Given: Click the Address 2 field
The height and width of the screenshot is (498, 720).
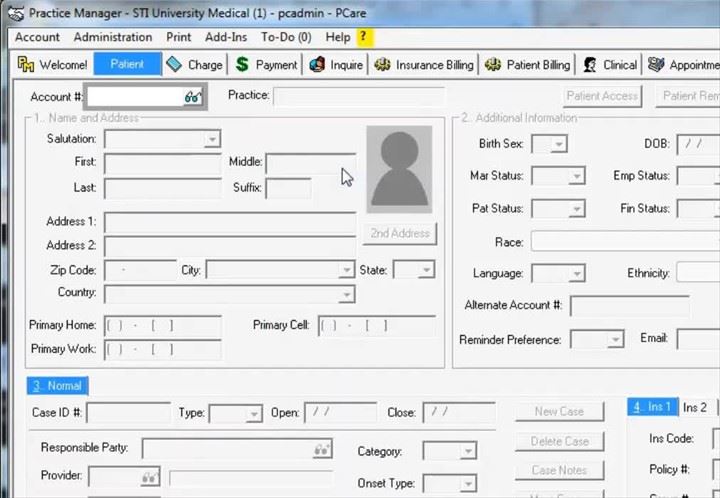Looking at the screenshot, I should [230, 246].
